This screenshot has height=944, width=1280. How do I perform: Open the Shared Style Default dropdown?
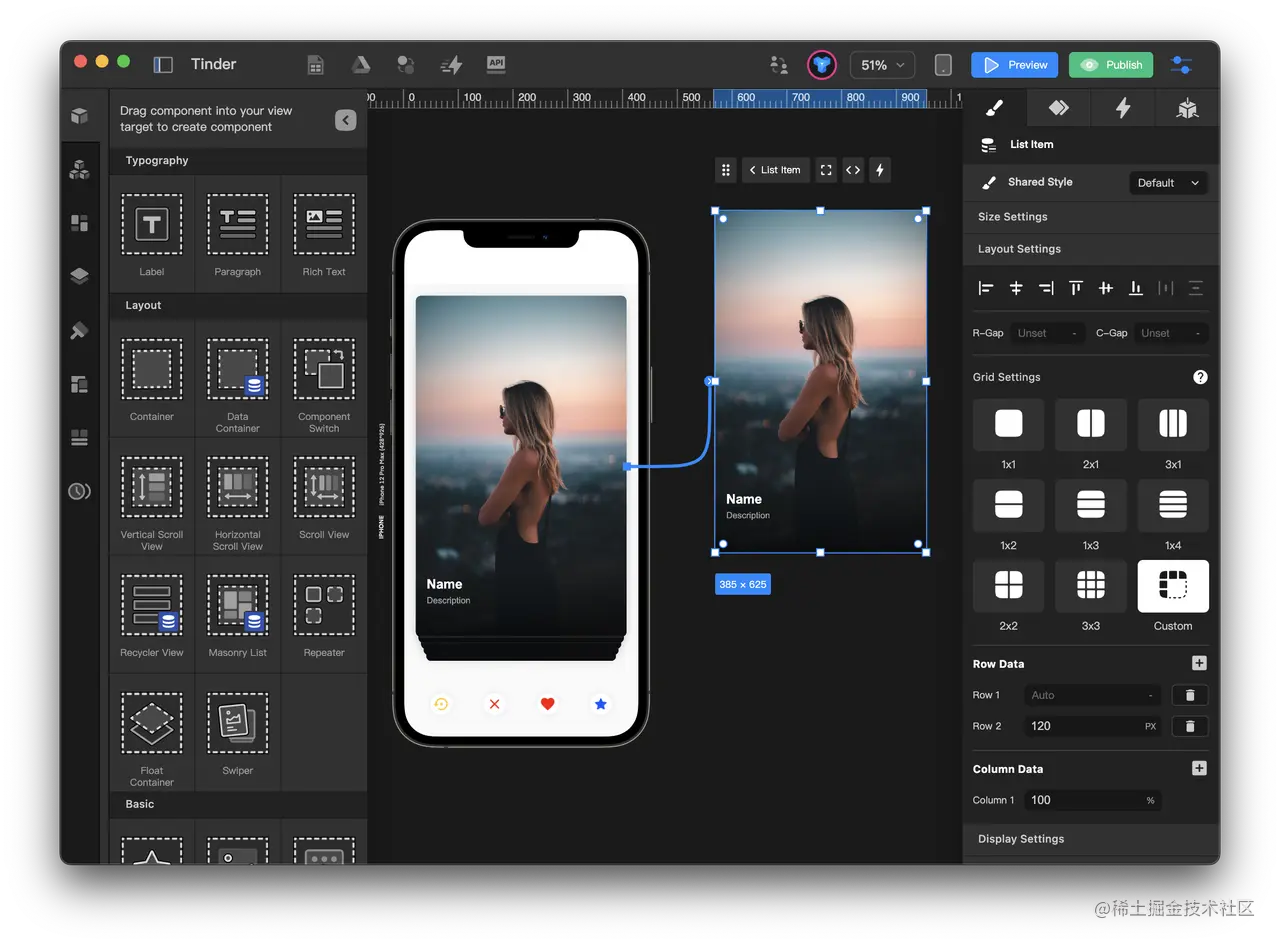pyautogui.click(x=1168, y=183)
